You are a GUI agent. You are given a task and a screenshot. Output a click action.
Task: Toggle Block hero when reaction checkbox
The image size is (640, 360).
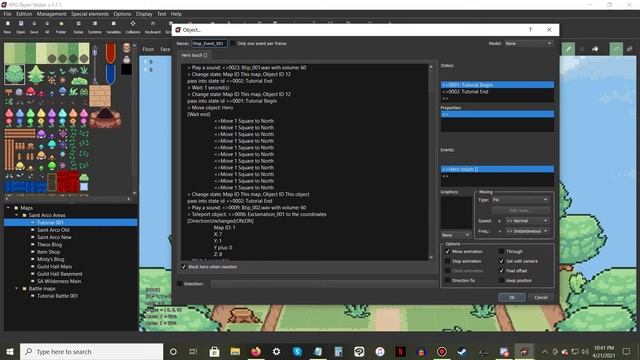(184, 267)
